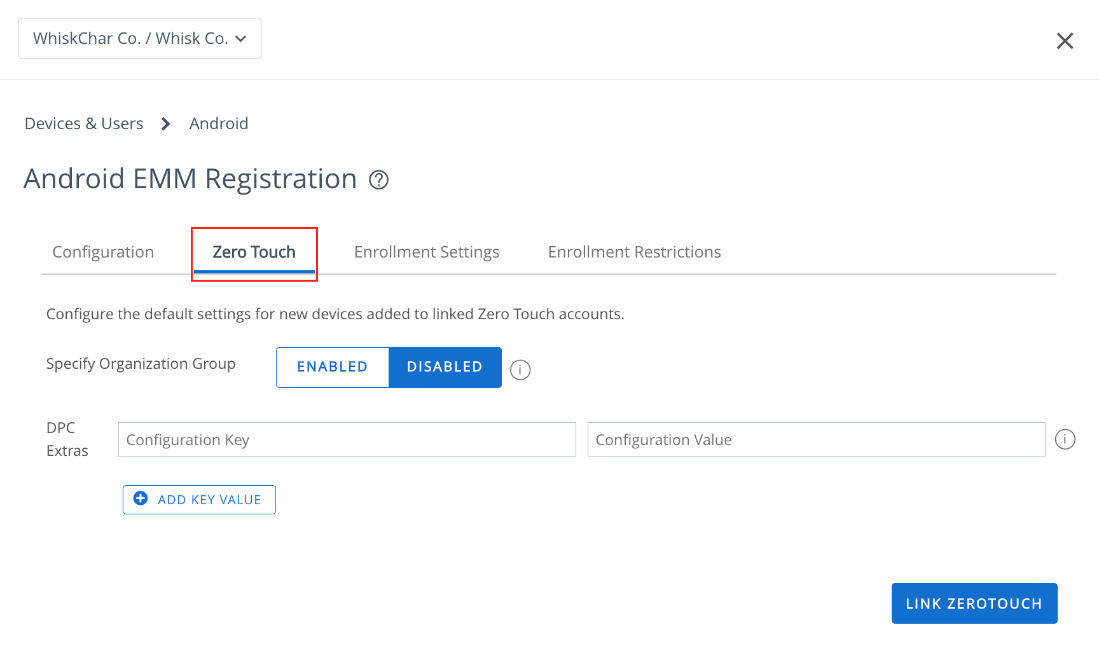The height and width of the screenshot is (646, 1099).
Task: Click the Android breadcrumb link
Action: pyautogui.click(x=219, y=123)
